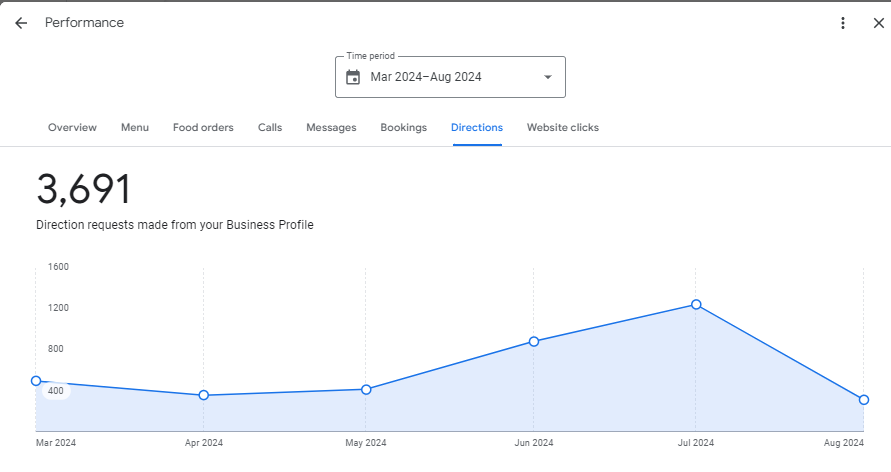This screenshot has width=891, height=472.
Task: Switch to the Bookings tab
Action: click(403, 128)
